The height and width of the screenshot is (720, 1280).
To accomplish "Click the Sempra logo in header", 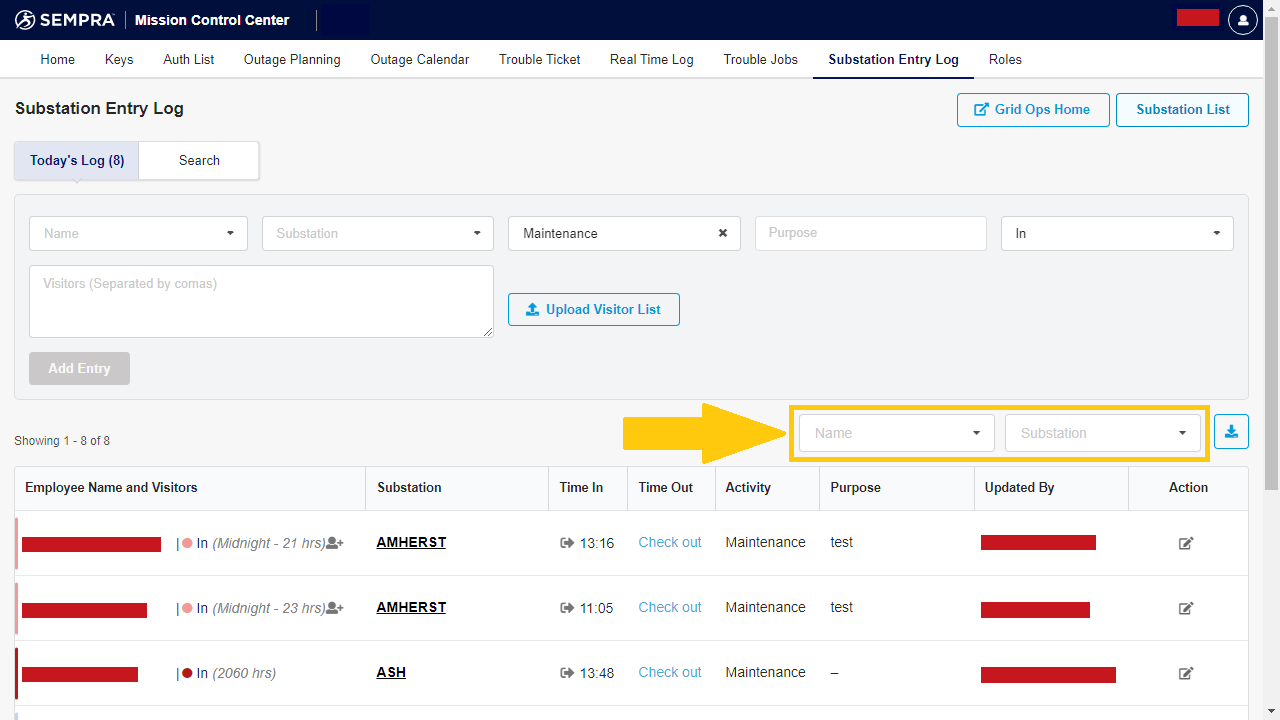I will pos(65,20).
